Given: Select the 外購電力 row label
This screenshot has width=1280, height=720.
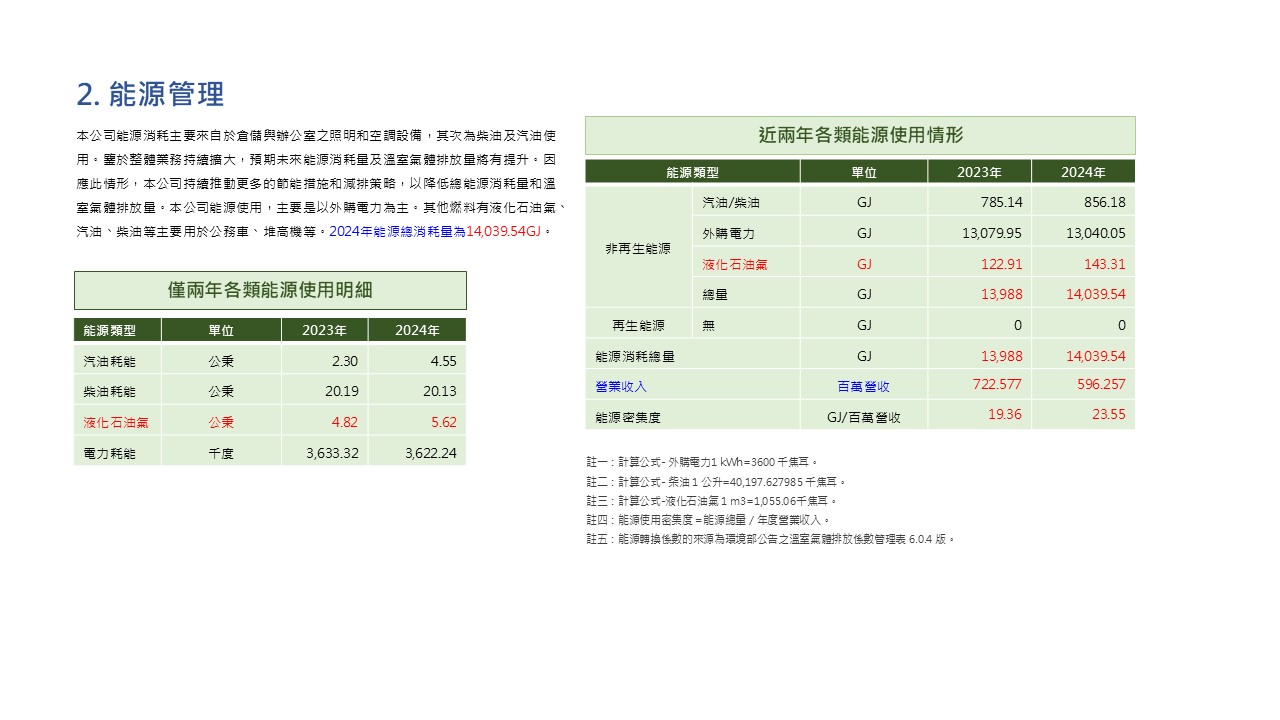Looking at the screenshot, I should coord(728,233).
